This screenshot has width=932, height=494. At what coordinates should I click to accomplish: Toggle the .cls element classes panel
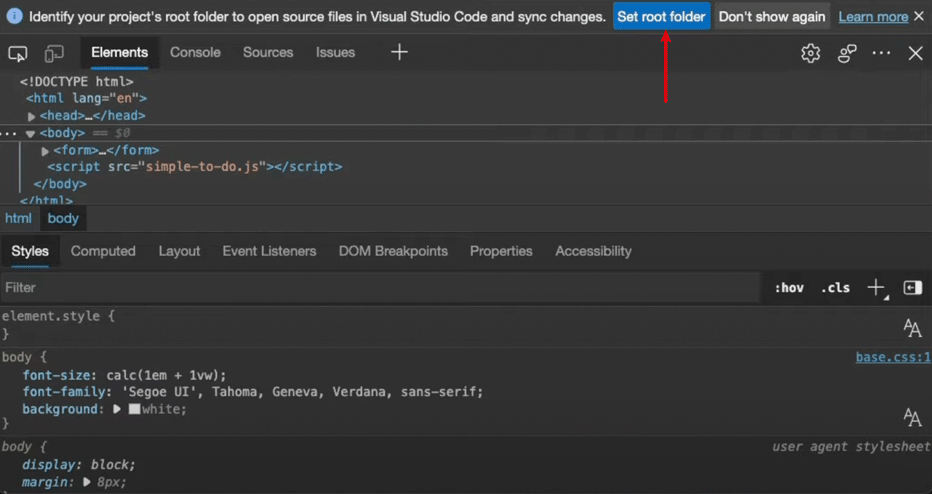point(835,288)
